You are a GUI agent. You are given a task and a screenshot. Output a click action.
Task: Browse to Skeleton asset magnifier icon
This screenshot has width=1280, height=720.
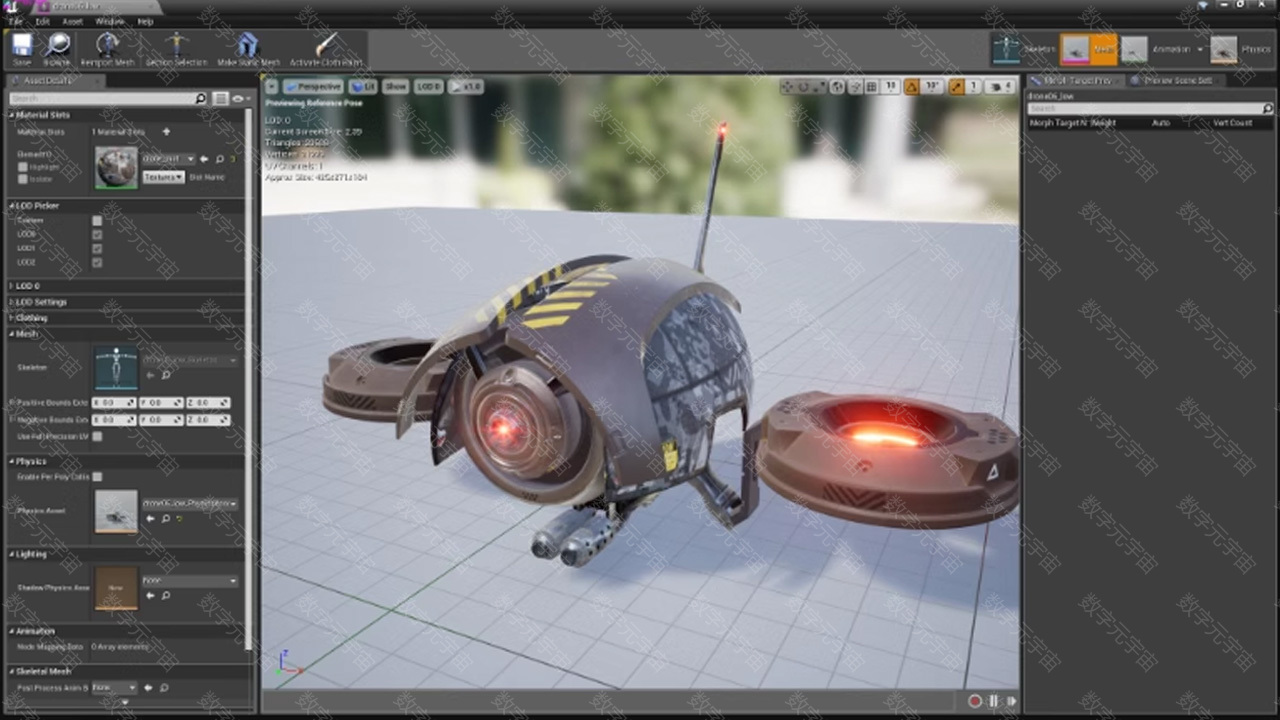click(165, 375)
